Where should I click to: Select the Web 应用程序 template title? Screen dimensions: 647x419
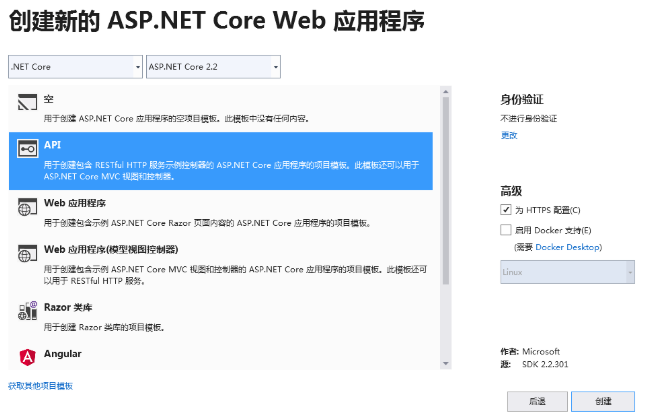pyautogui.click(x=75, y=203)
